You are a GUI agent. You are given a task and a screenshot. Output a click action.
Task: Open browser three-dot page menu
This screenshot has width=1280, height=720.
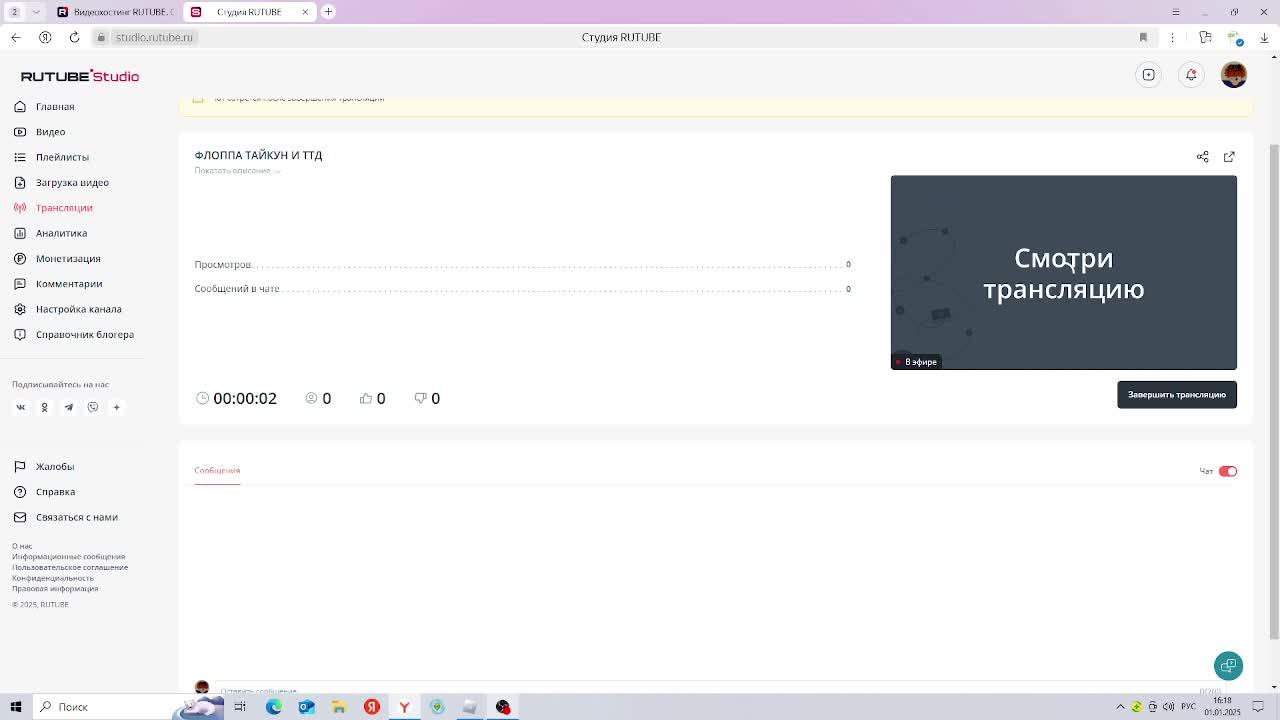(1172, 37)
